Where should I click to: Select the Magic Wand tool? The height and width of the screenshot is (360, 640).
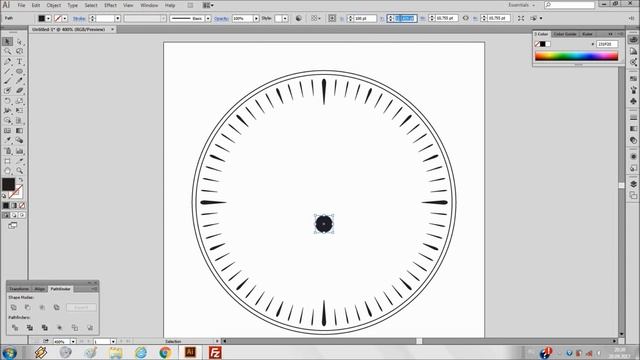(x=7, y=51)
